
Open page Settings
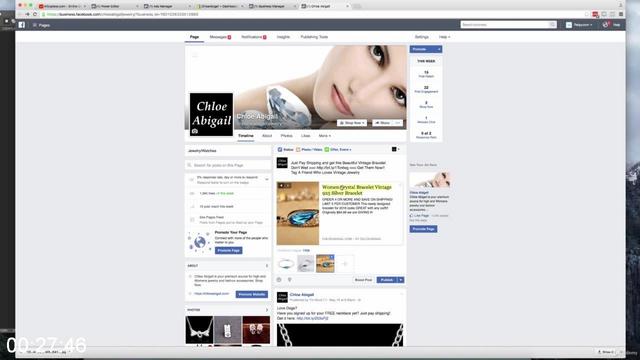point(422,37)
